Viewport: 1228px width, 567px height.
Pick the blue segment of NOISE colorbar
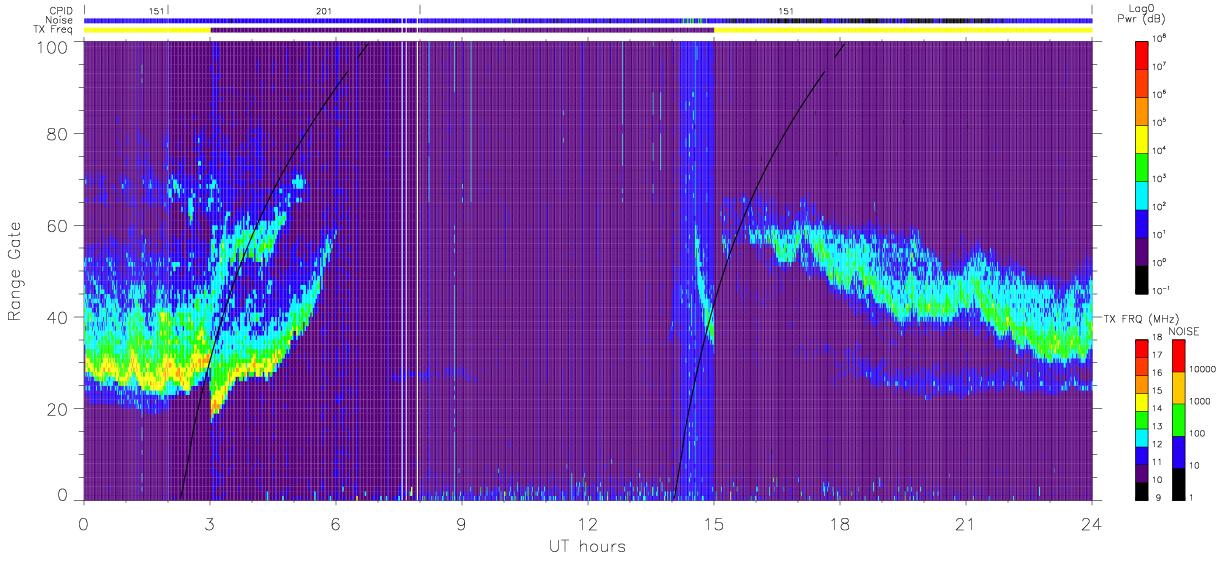coord(1178,452)
